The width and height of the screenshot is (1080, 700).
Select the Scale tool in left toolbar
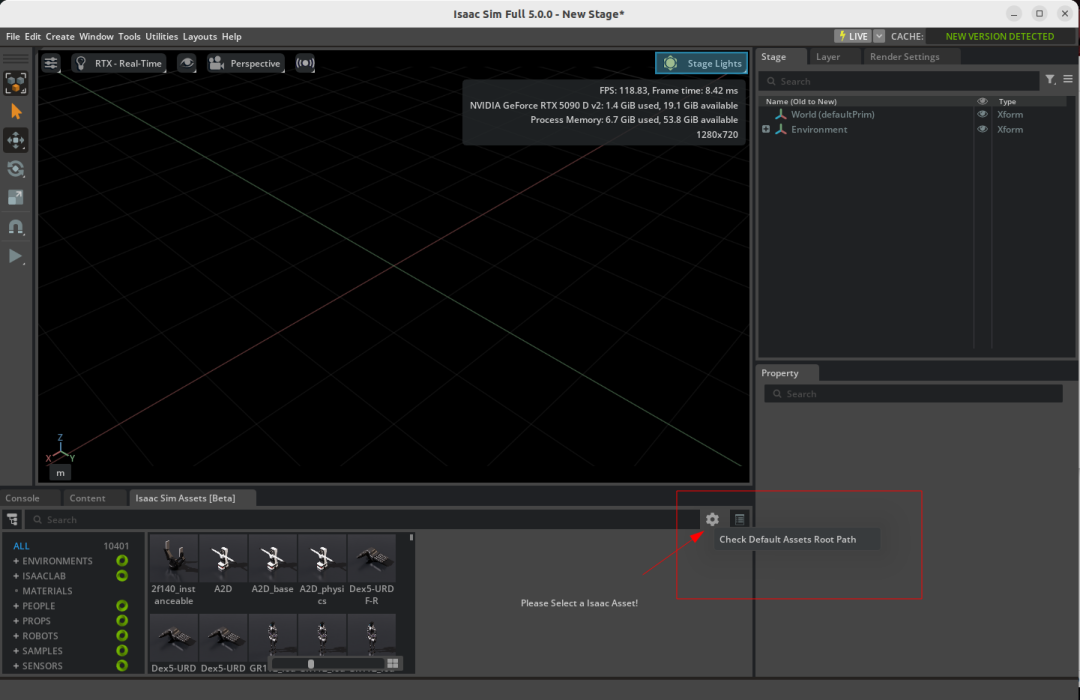coord(16,198)
